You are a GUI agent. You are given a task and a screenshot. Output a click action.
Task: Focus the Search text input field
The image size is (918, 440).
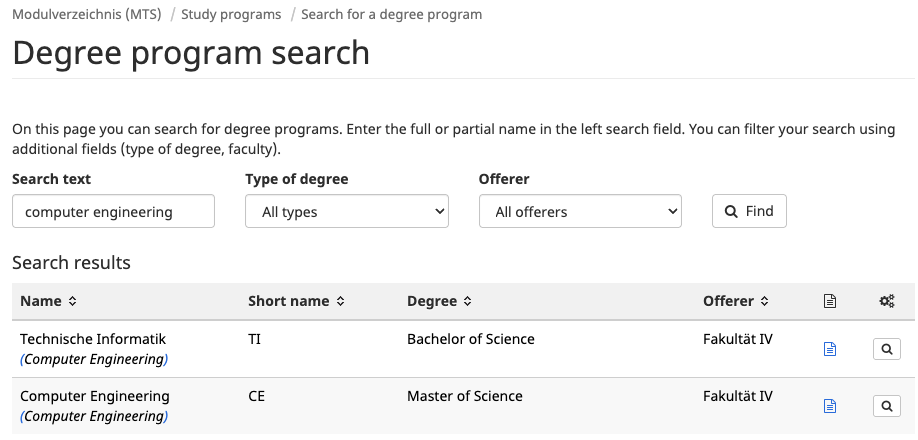tap(113, 211)
